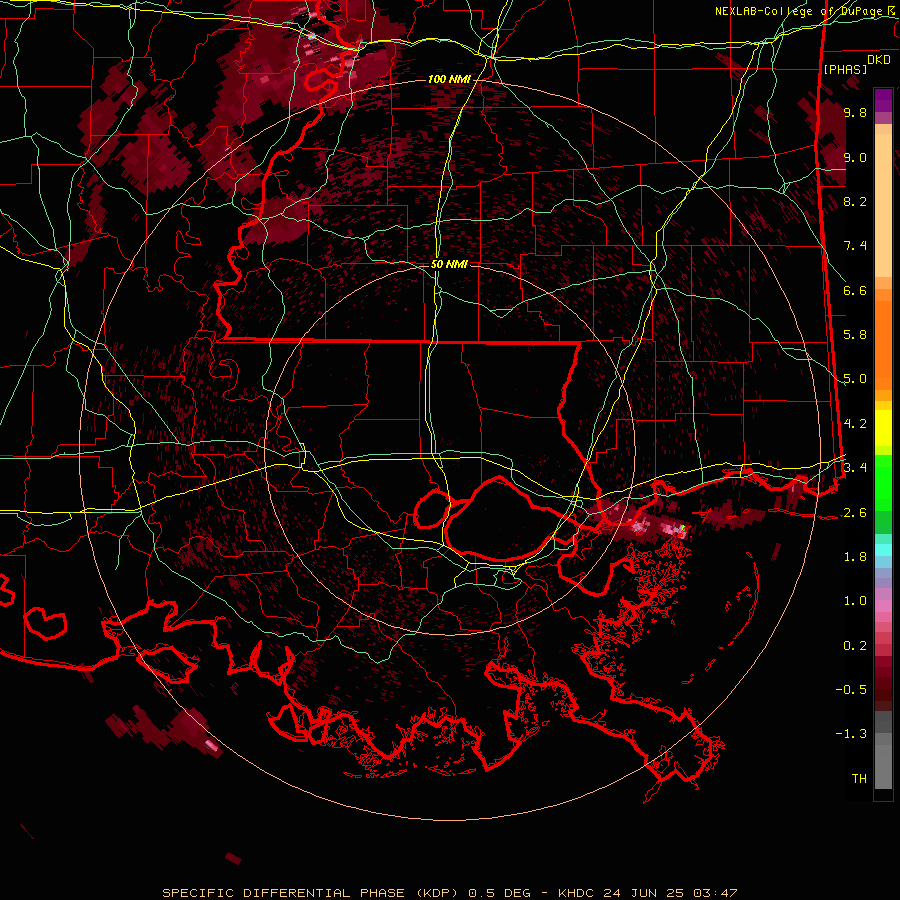The image size is (900, 900).
Task: Click the yellow segment of the color bar
Action: click(883, 427)
